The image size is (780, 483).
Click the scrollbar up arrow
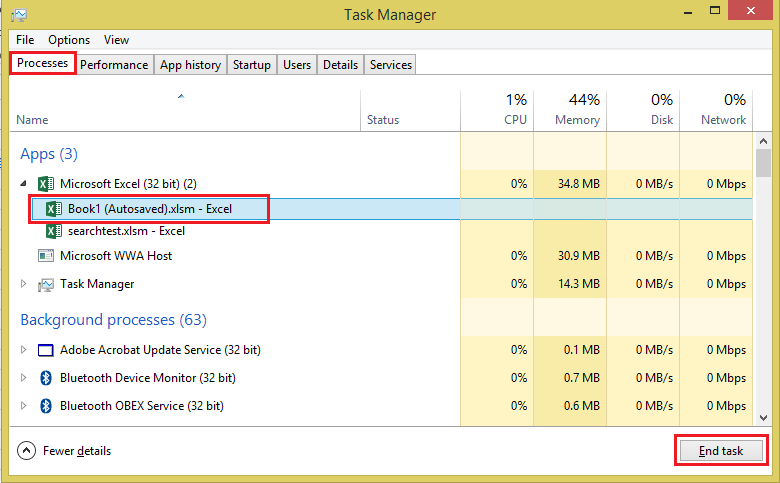(764, 141)
